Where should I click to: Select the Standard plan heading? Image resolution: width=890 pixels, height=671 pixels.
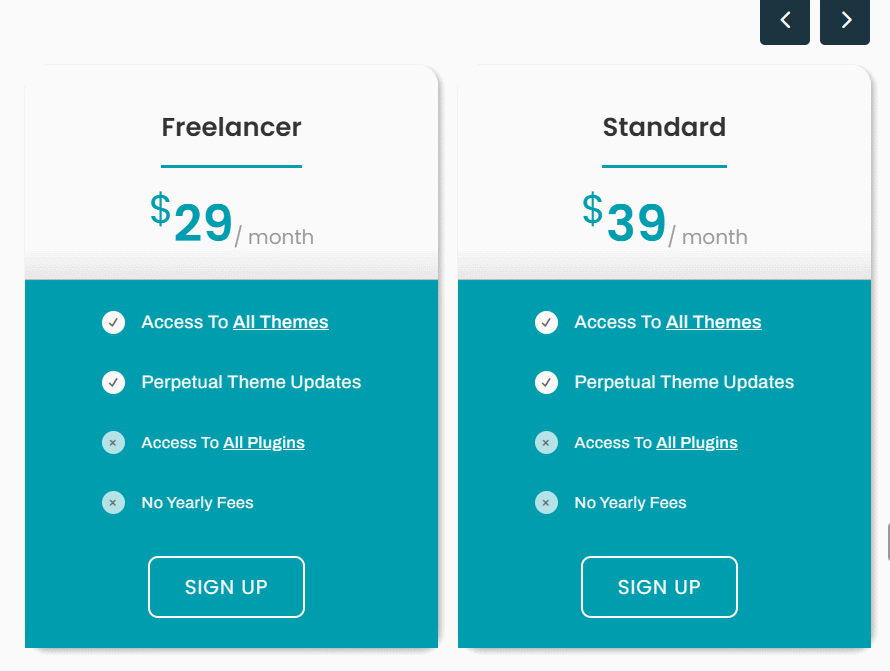click(664, 127)
